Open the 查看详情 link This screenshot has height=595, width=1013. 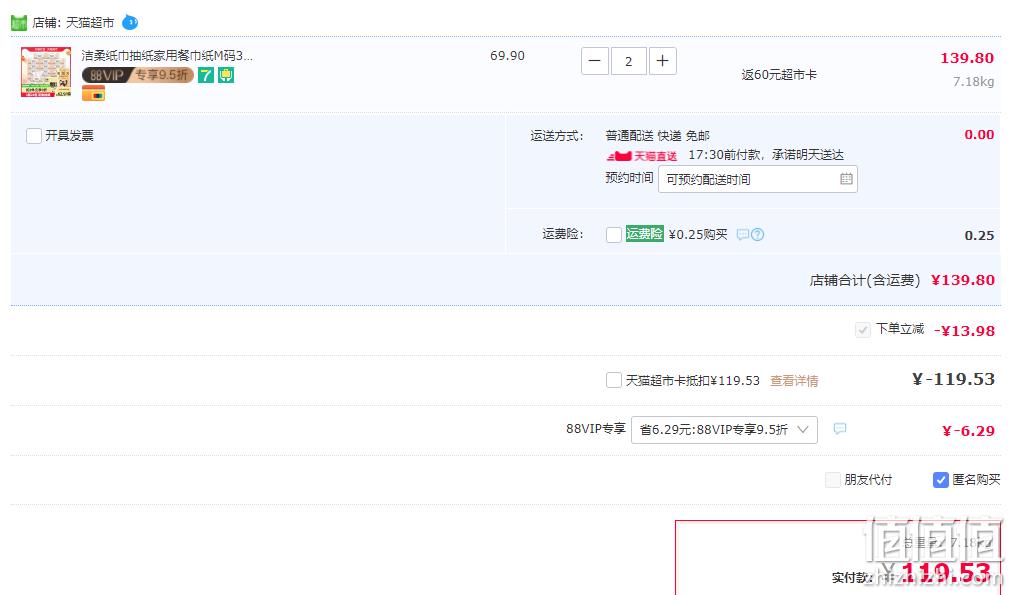[794, 381]
